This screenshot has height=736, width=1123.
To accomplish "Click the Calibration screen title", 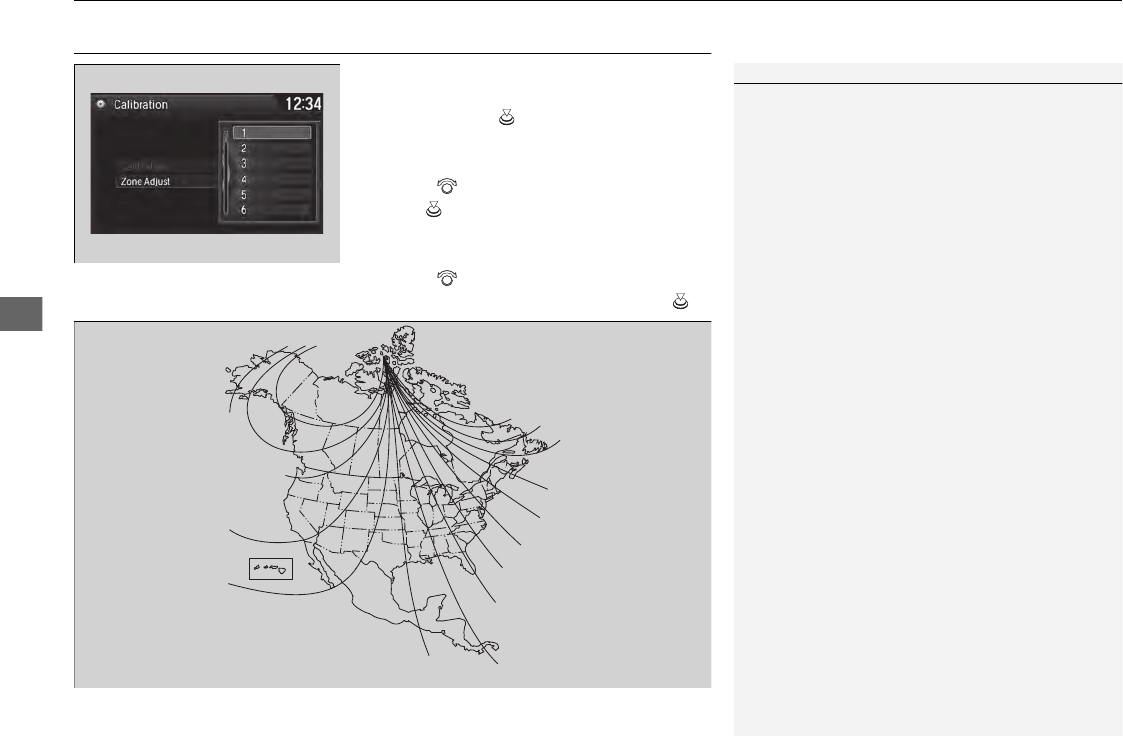I will pyautogui.click(x=141, y=105).
